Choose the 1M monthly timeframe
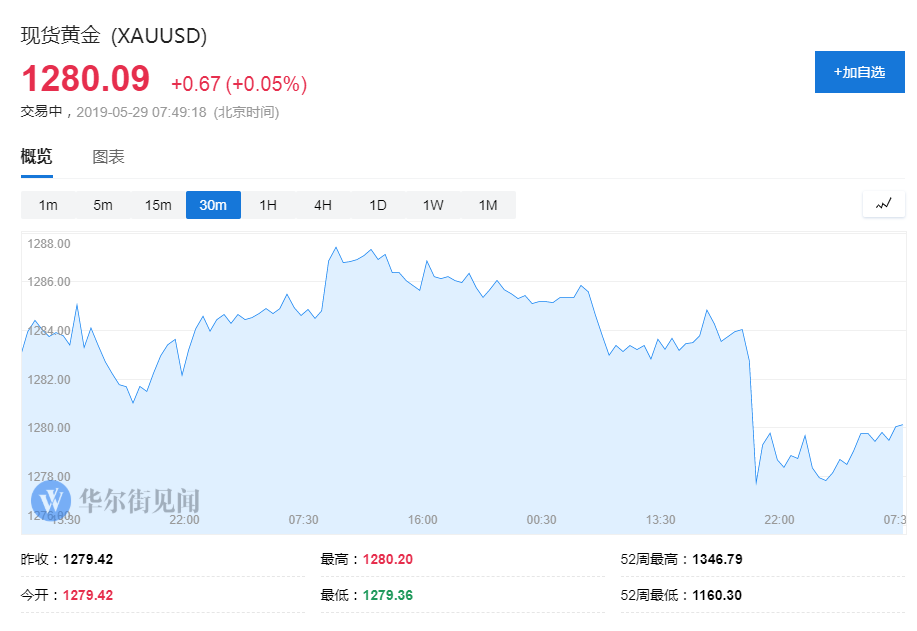917x631 pixels. click(488, 205)
